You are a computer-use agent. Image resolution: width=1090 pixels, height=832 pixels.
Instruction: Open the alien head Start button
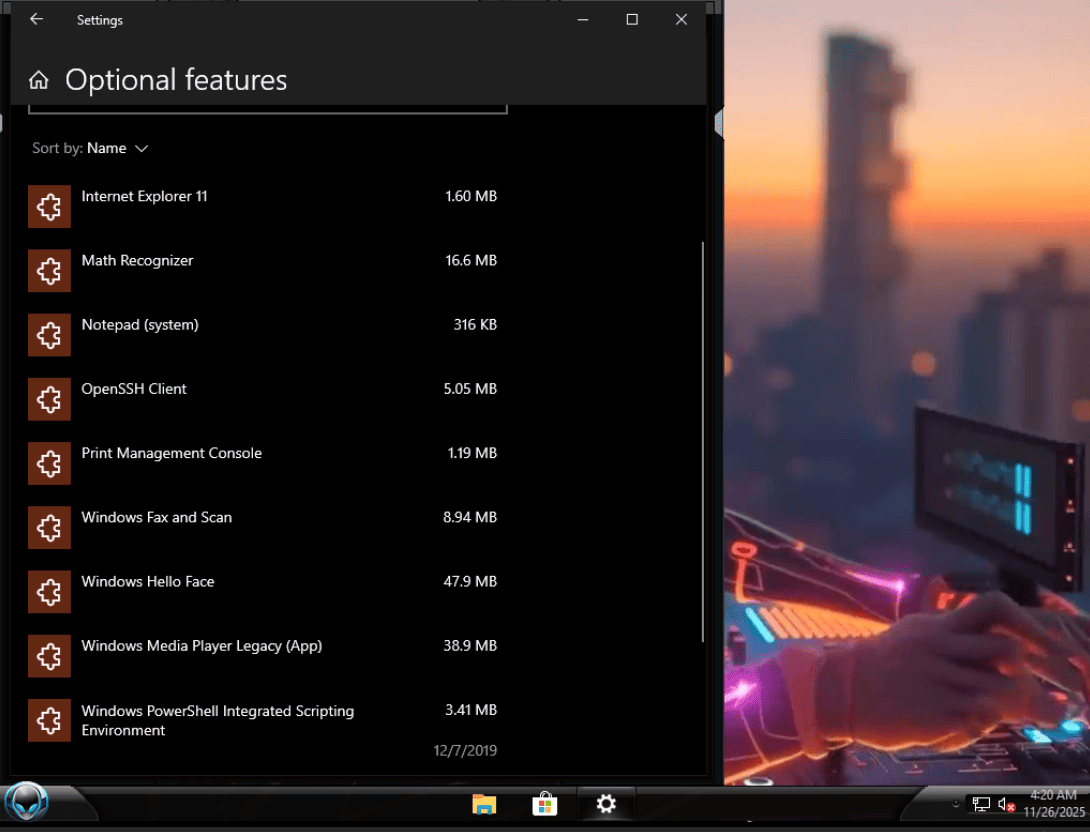[x=27, y=803]
